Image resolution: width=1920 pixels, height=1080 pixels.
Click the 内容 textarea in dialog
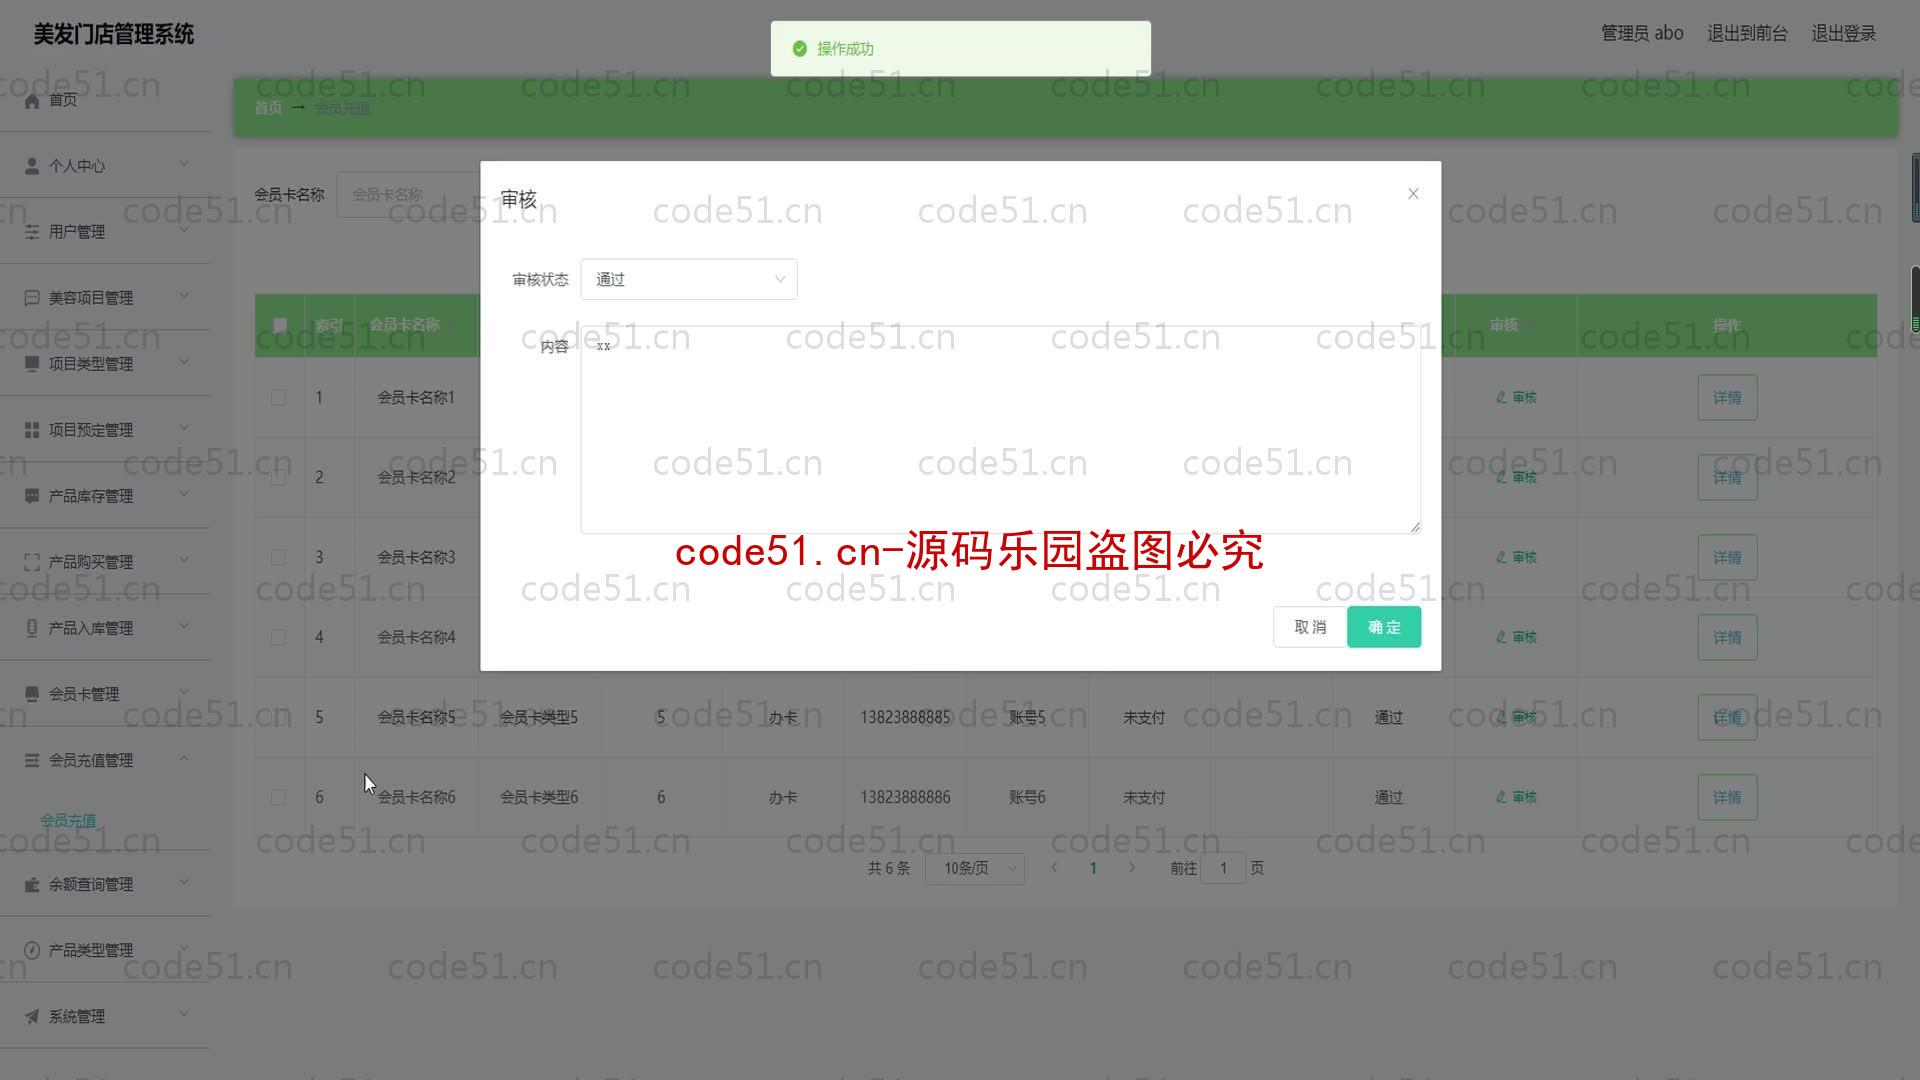tap(1000, 430)
